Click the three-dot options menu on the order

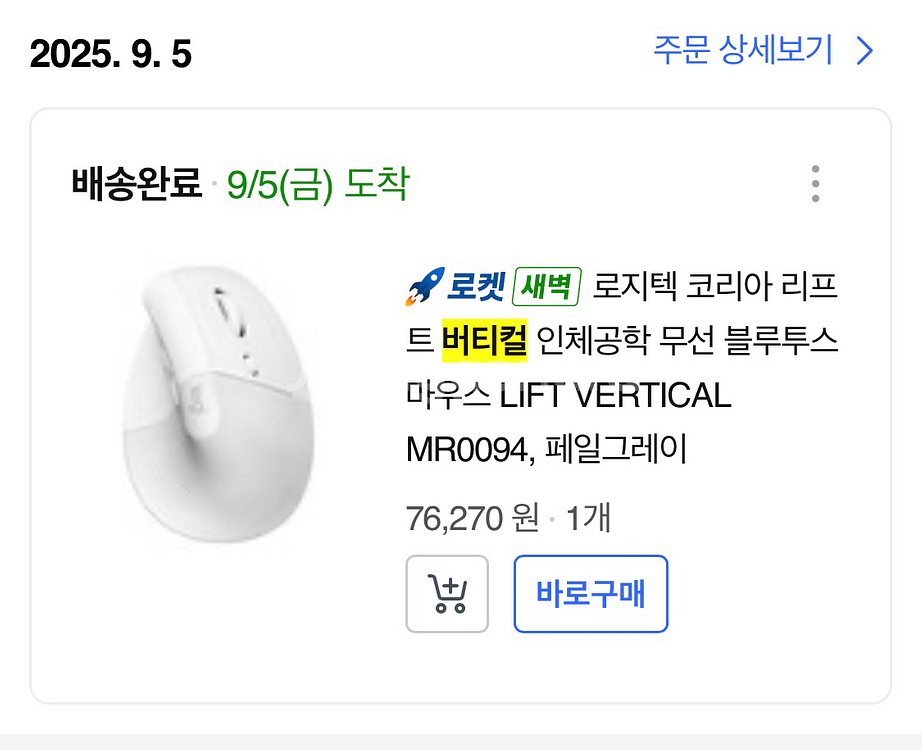pyautogui.click(x=816, y=182)
